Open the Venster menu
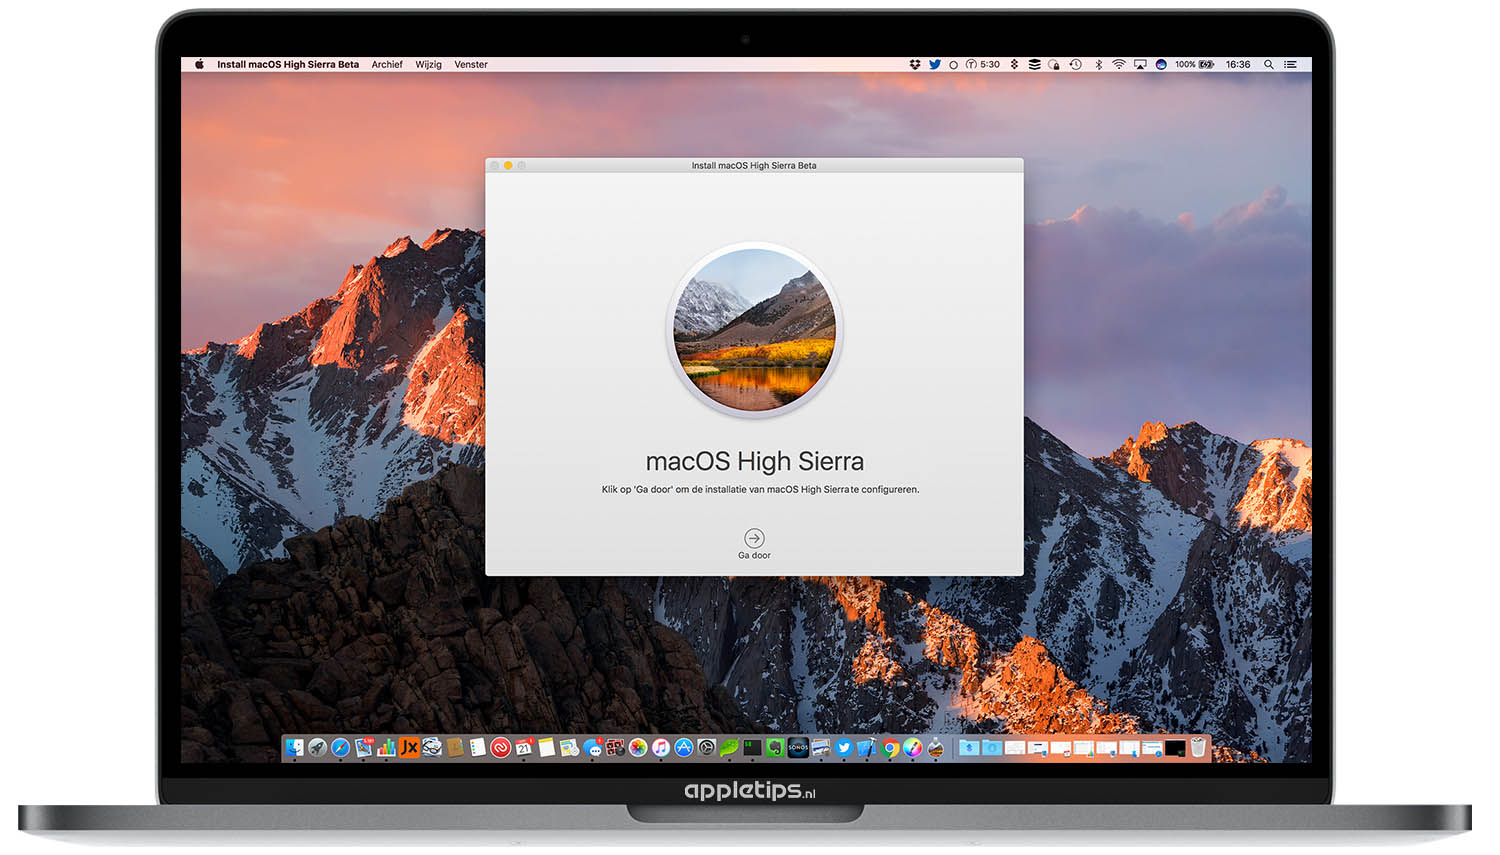Viewport: 1500px width, 855px height. click(x=471, y=65)
